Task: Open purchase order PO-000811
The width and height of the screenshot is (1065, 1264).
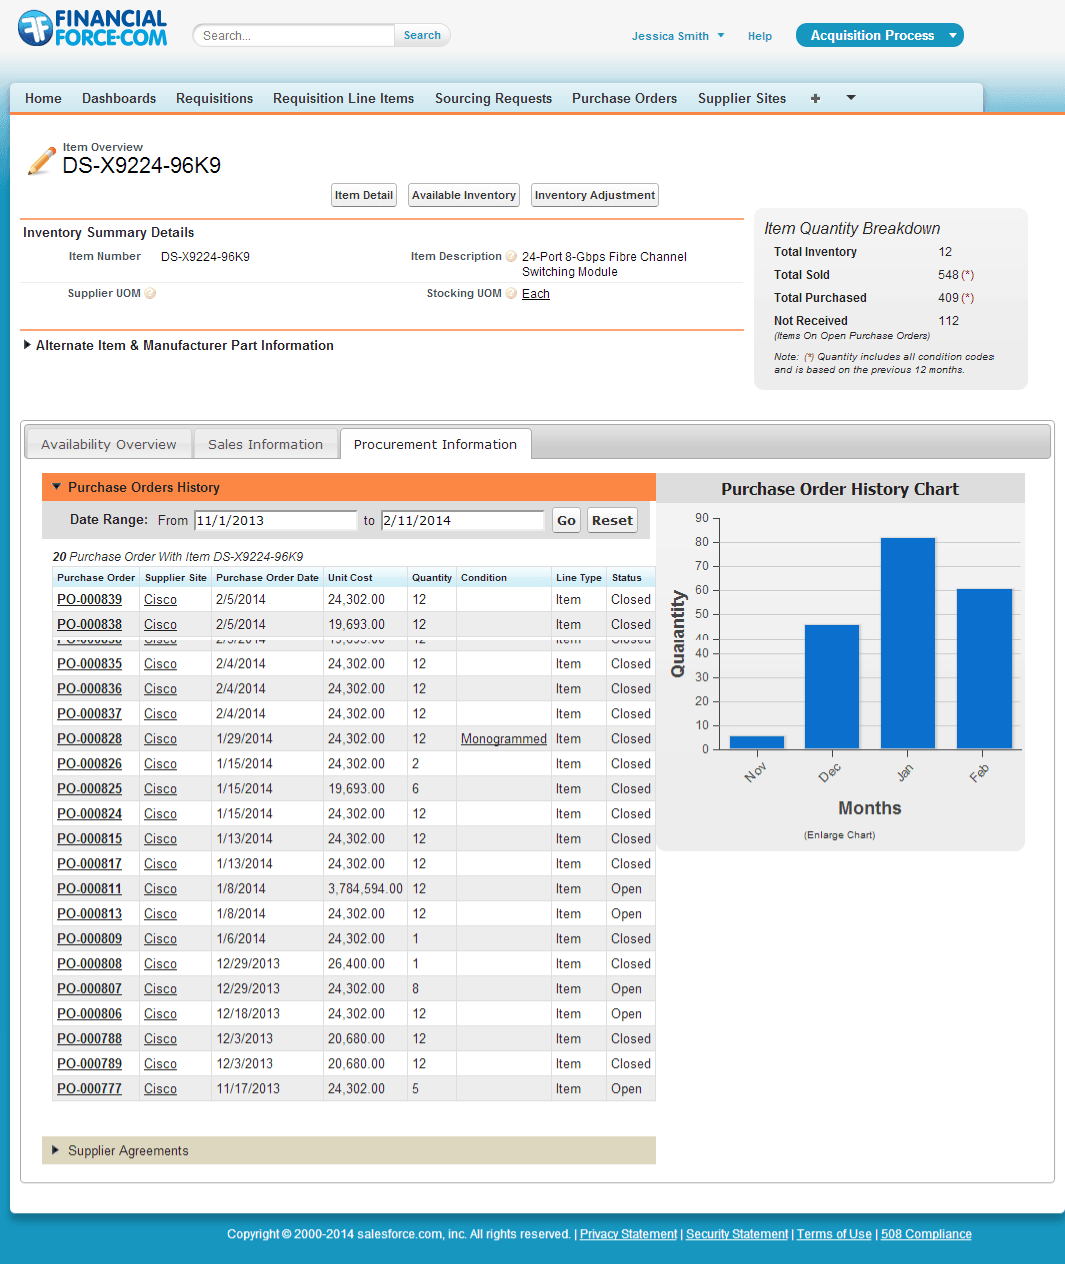Action: [x=89, y=888]
